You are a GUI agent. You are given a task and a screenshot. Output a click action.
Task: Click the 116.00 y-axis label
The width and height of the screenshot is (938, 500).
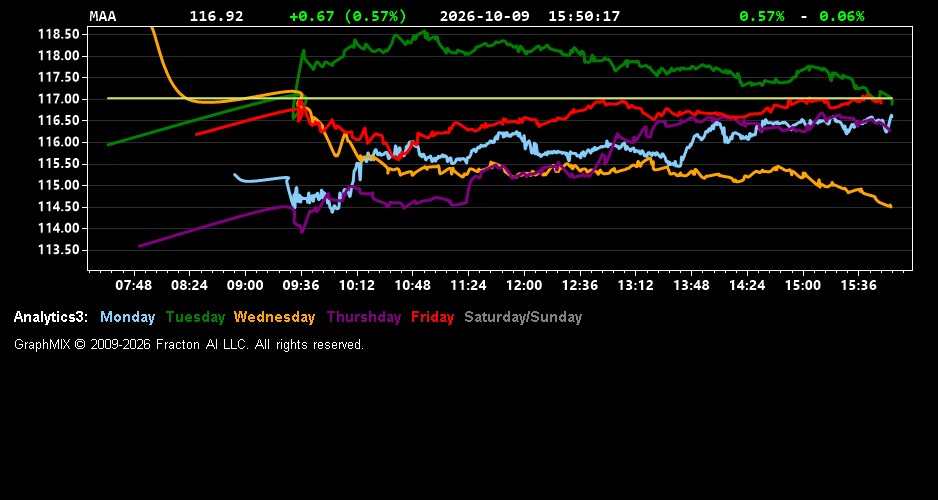59,142
